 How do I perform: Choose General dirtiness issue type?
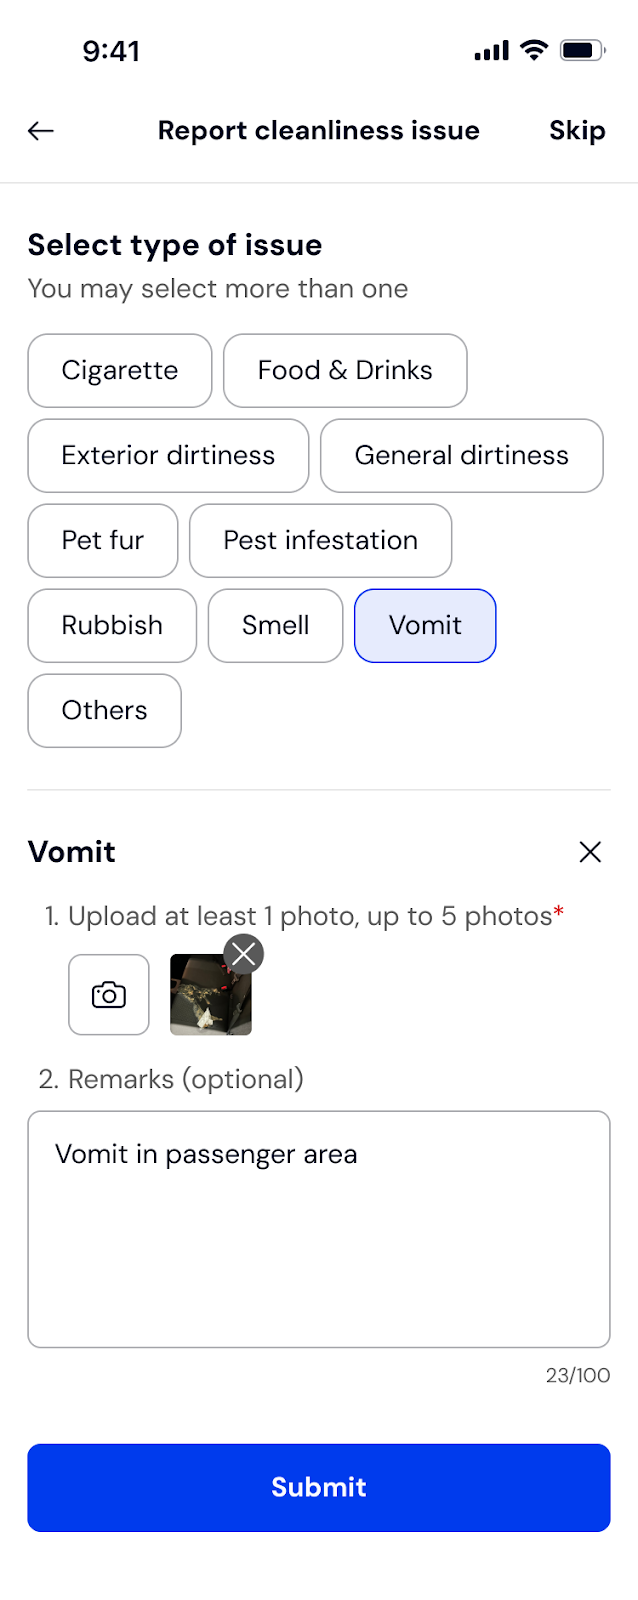pos(461,456)
